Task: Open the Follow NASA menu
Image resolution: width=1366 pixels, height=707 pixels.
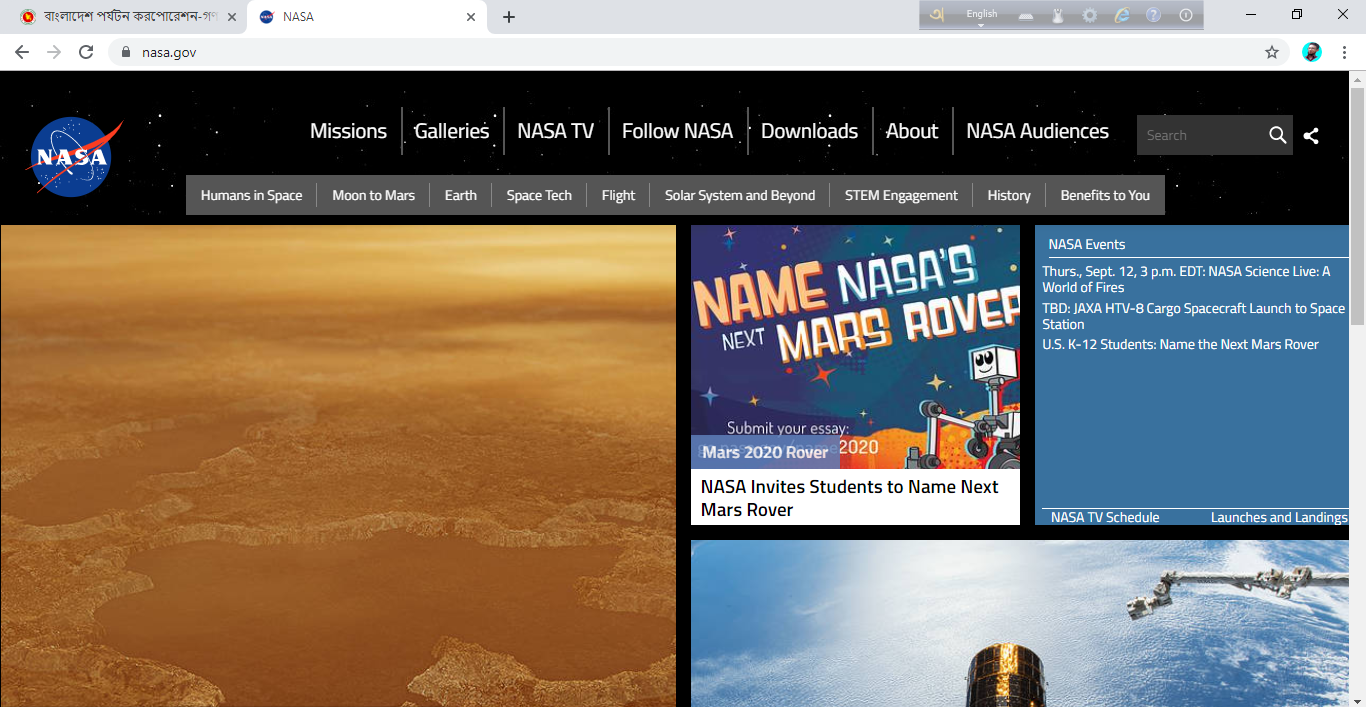Action: [677, 131]
